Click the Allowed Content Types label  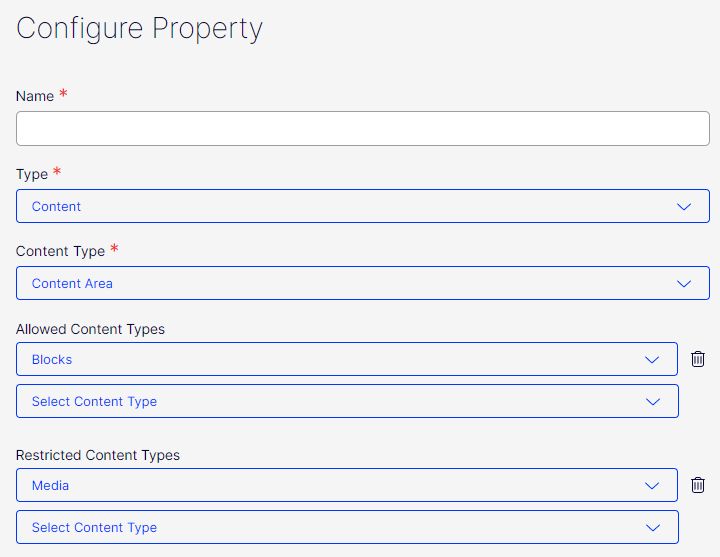[x=90, y=329]
